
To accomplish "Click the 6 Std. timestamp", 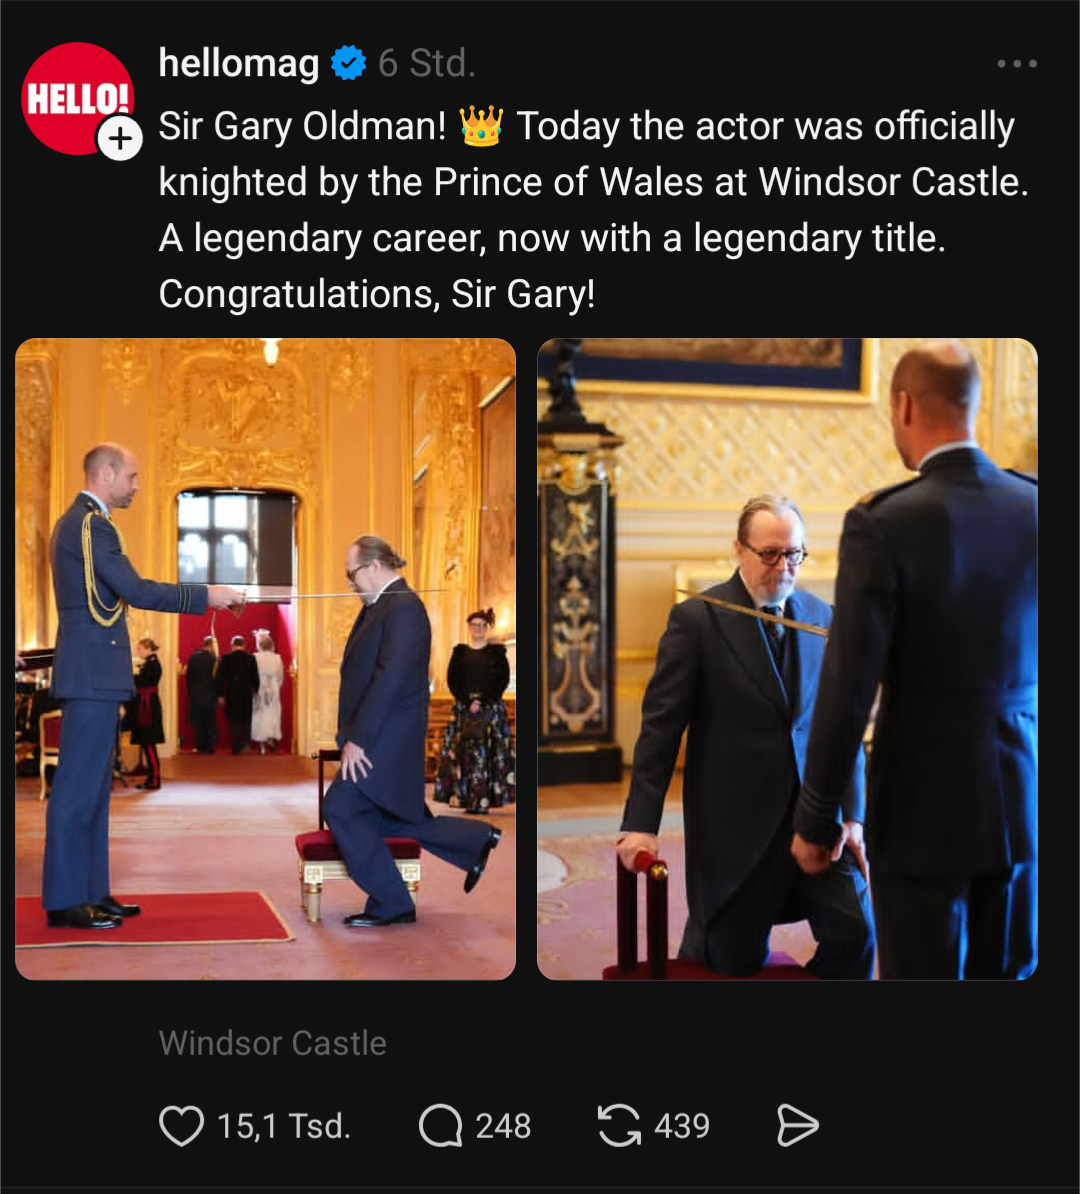I will coord(427,63).
